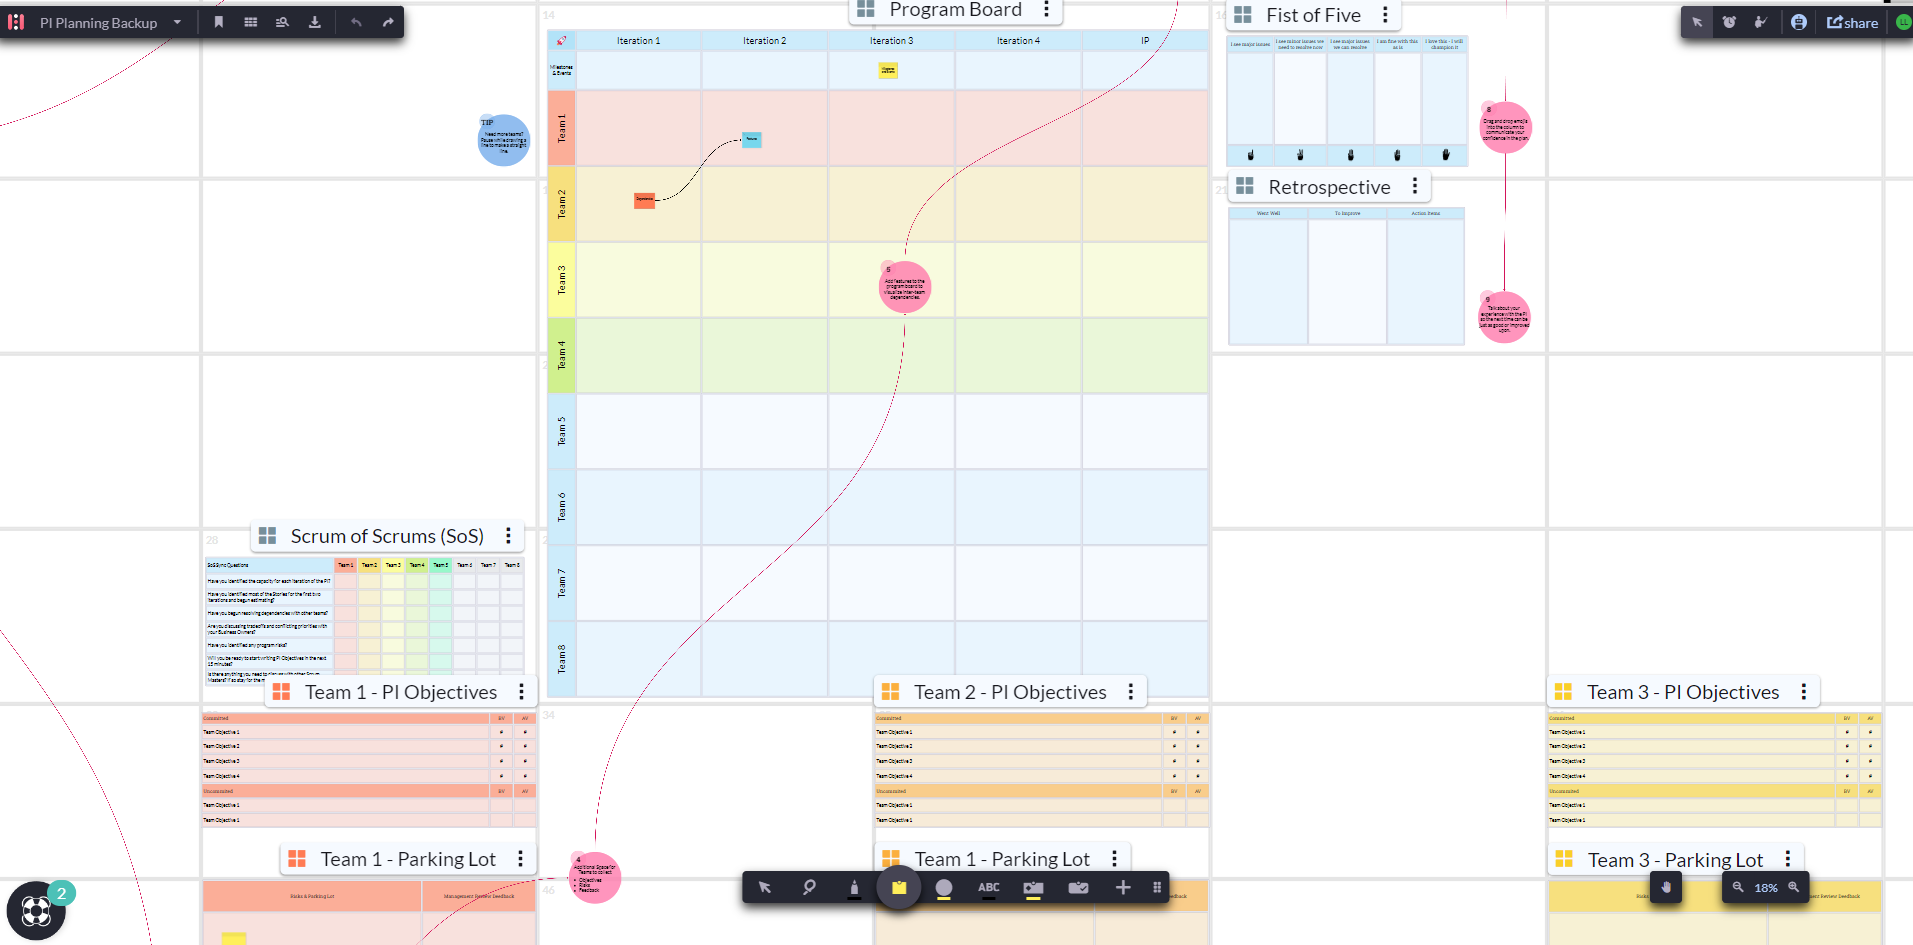Pick the circle shape tool

pyautogui.click(x=943, y=888)
